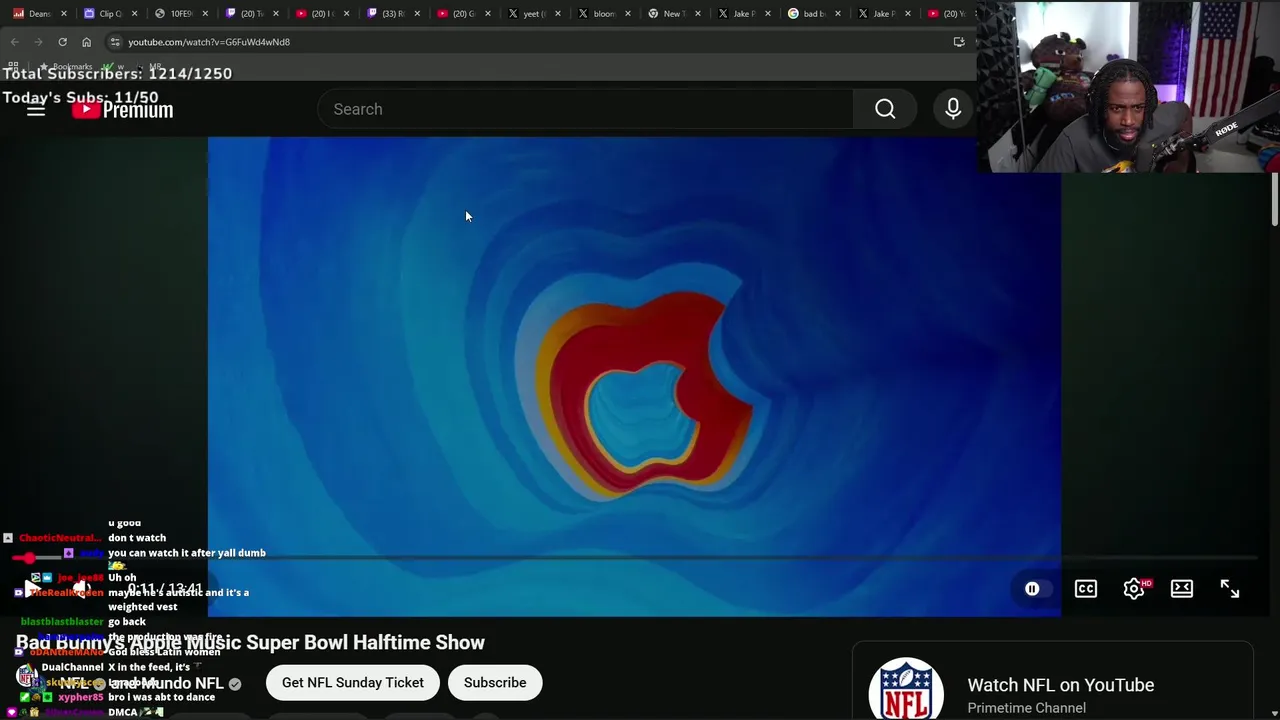
Task: Mute the video with the speaker icon
Action: pos(82,589)
